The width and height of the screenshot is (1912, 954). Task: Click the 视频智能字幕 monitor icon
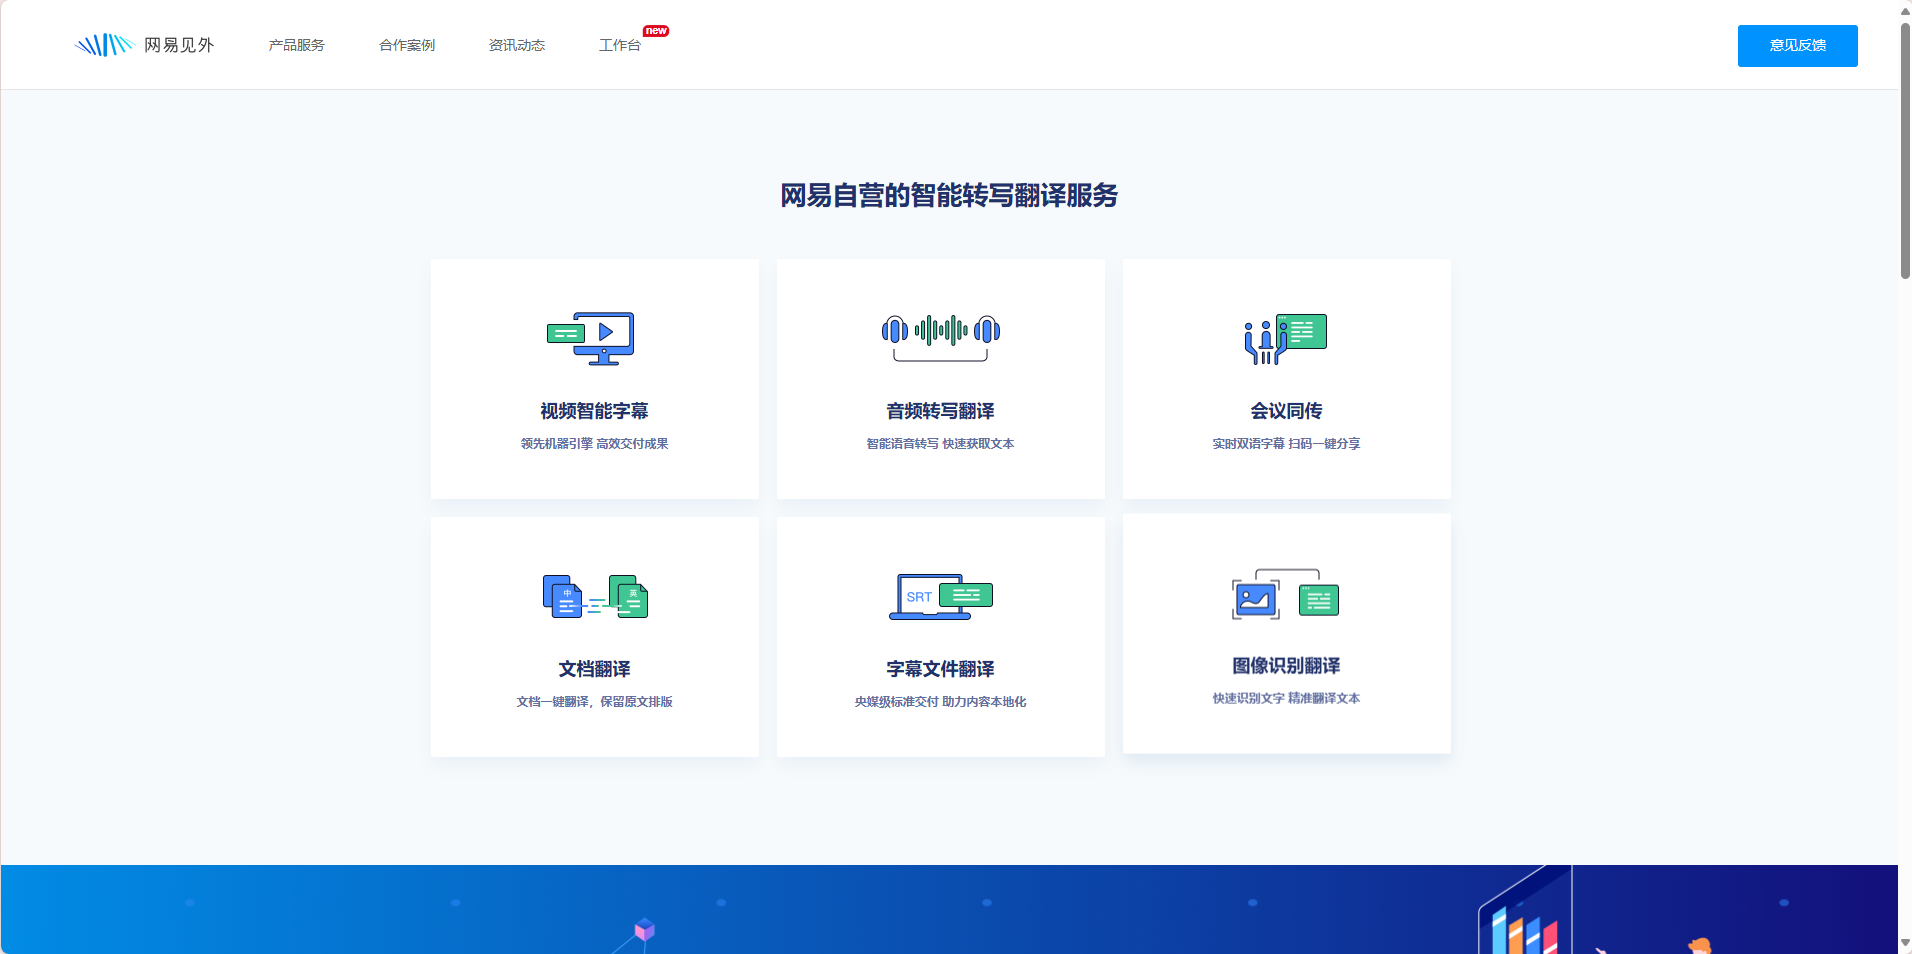click(592, 338)
